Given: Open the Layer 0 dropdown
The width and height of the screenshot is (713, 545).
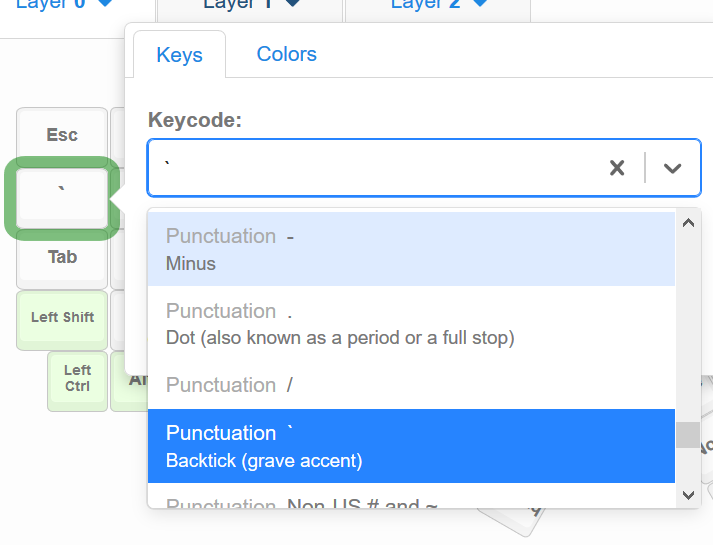Looking at the screenshot, I should pyautogui.click(x=64, y=4).
